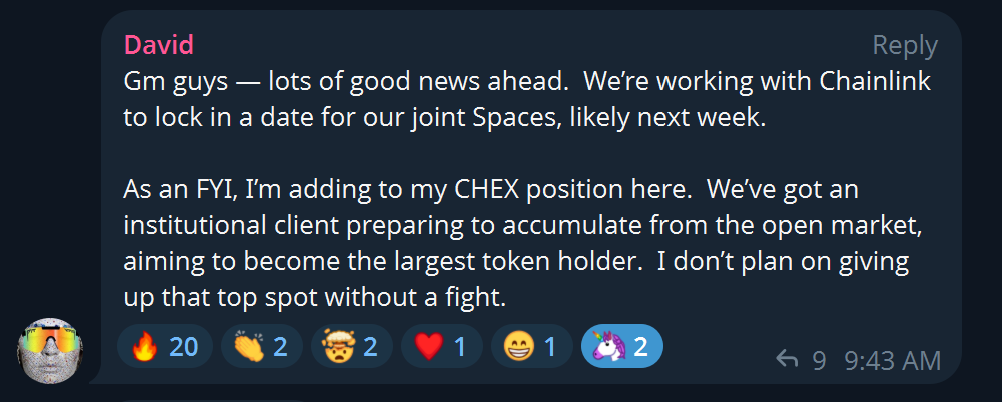Viewport: 1002px width, 402px height.
Task: Click the count 2 beside clapping reaction
Action: click(280, 347)
